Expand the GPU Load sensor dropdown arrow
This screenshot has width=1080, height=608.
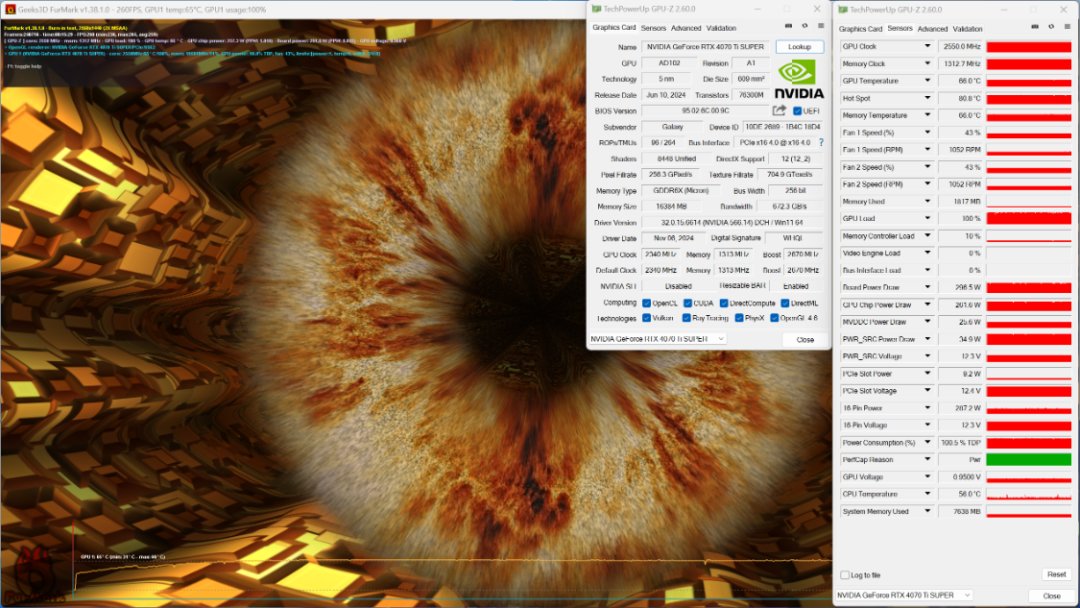click(x=927, y=218)
